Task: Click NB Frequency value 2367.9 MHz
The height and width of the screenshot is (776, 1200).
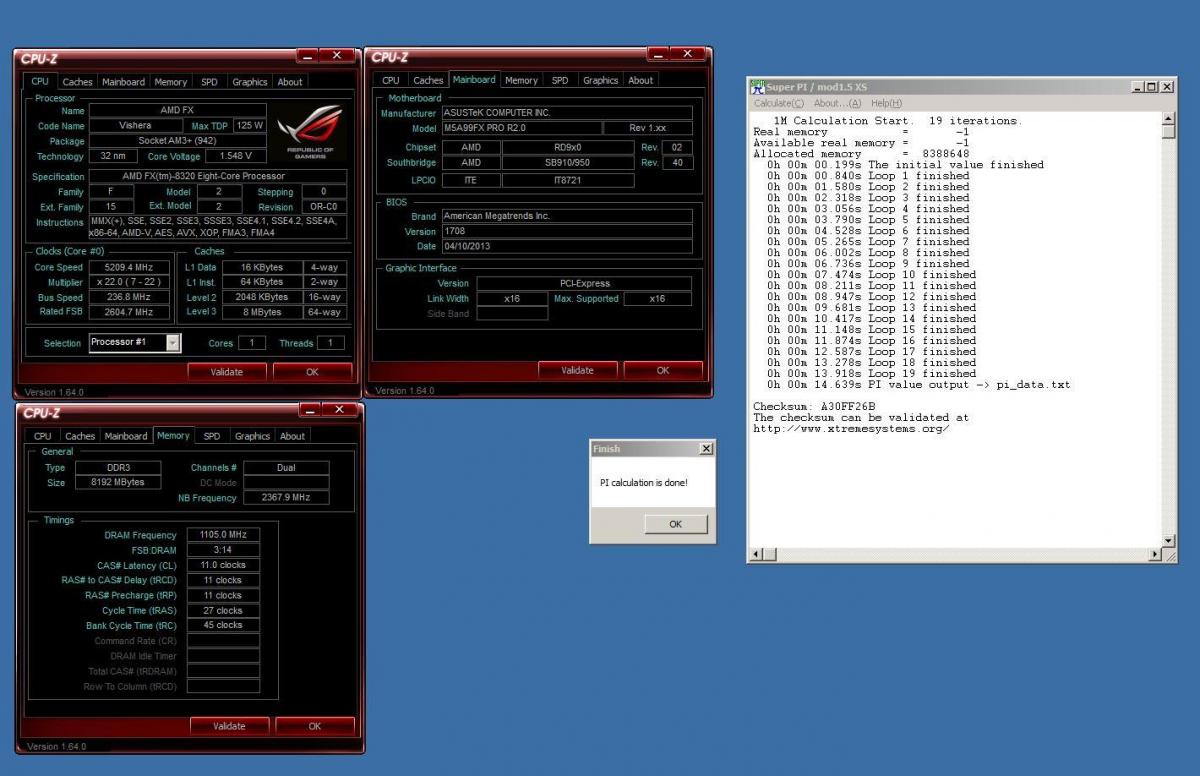Action: click(286, 498)
